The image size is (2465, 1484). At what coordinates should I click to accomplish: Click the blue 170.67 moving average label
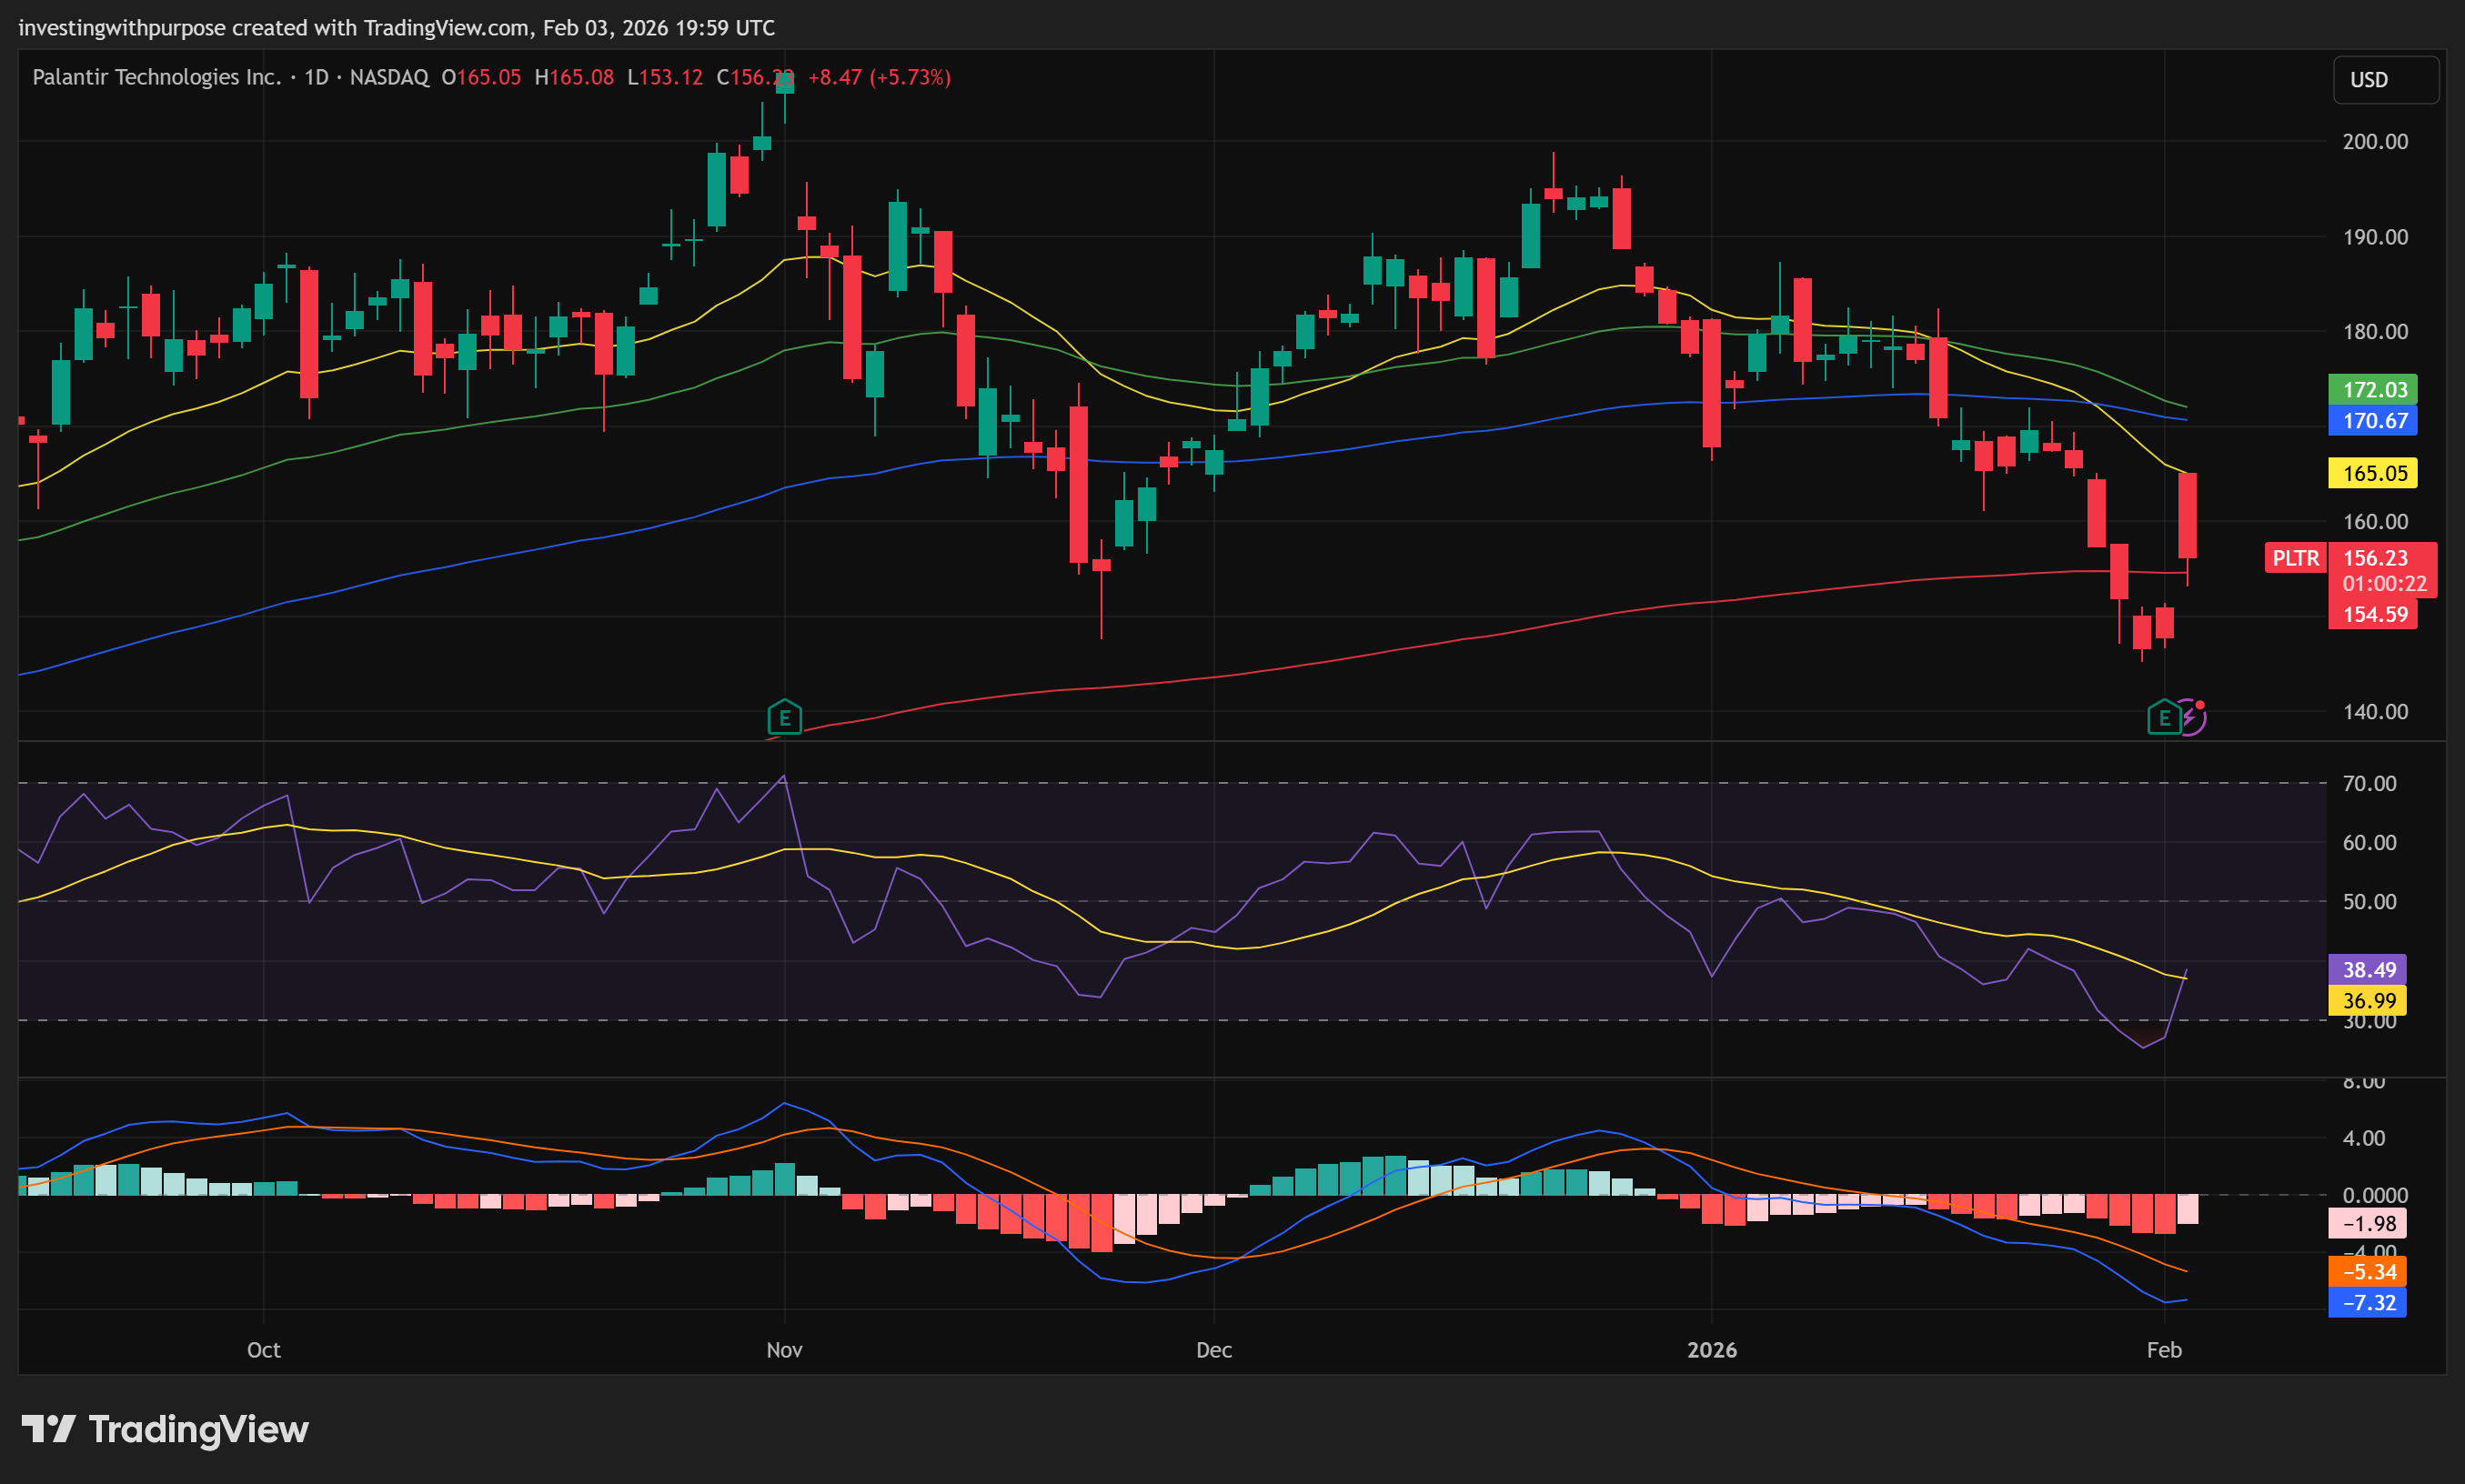pyautogui.click(x=2374, y=421)
